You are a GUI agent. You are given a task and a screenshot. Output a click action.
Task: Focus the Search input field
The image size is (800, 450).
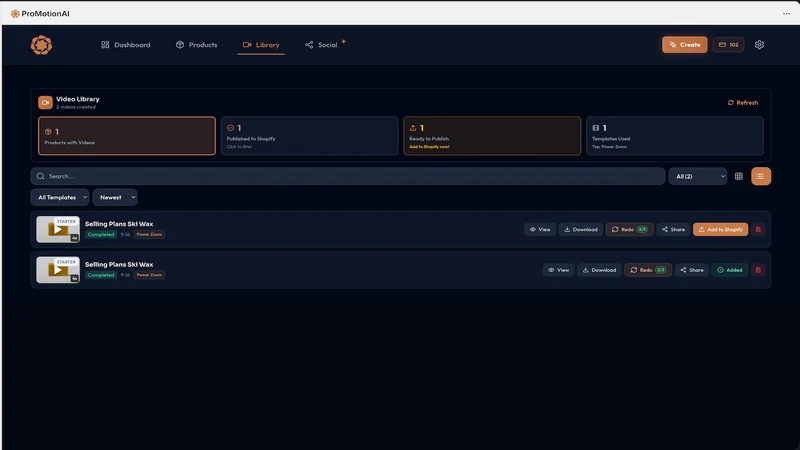(348, 176)
